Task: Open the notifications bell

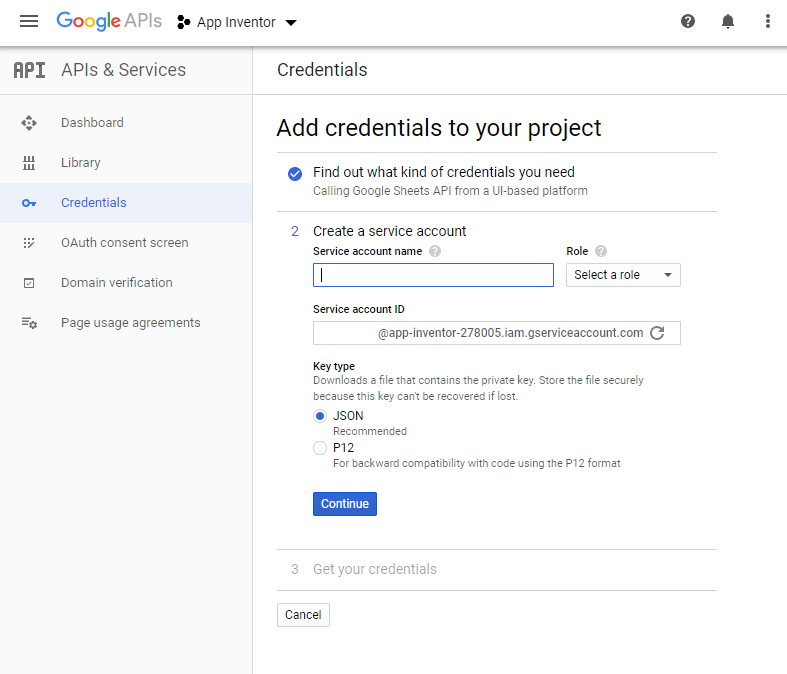Action: [728, 22]
